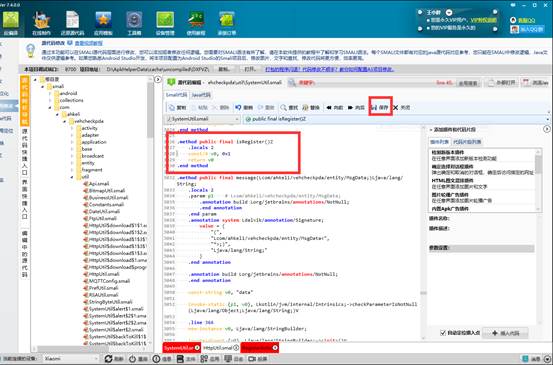The image size is (553, 365).
Task: Open the code snippet list tab in the right panel
Action: click(467, 142)
